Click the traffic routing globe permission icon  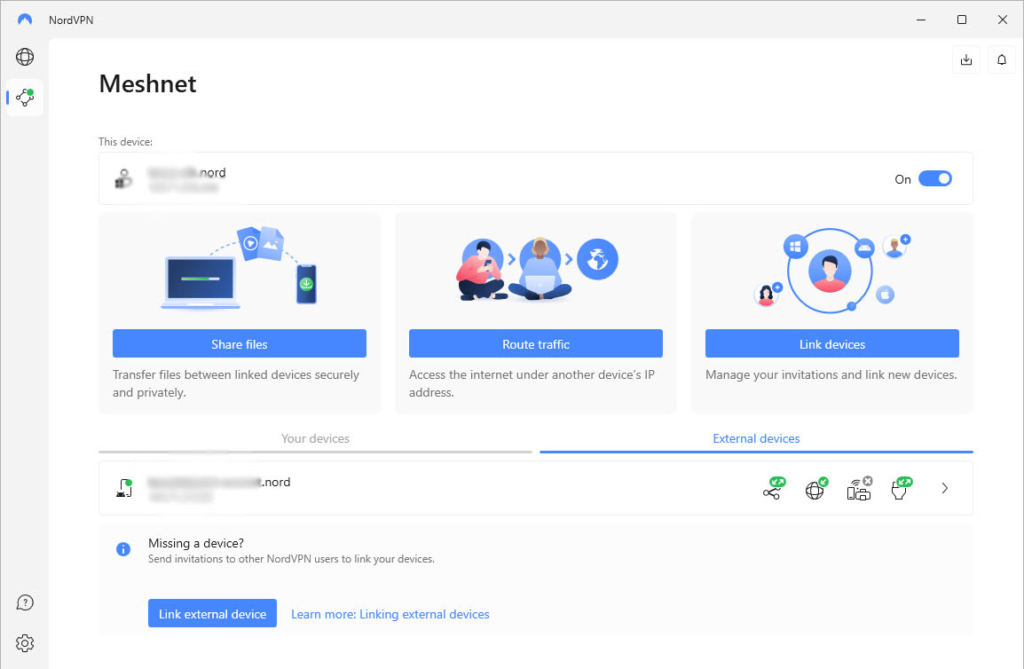click(x=815, y=488)
